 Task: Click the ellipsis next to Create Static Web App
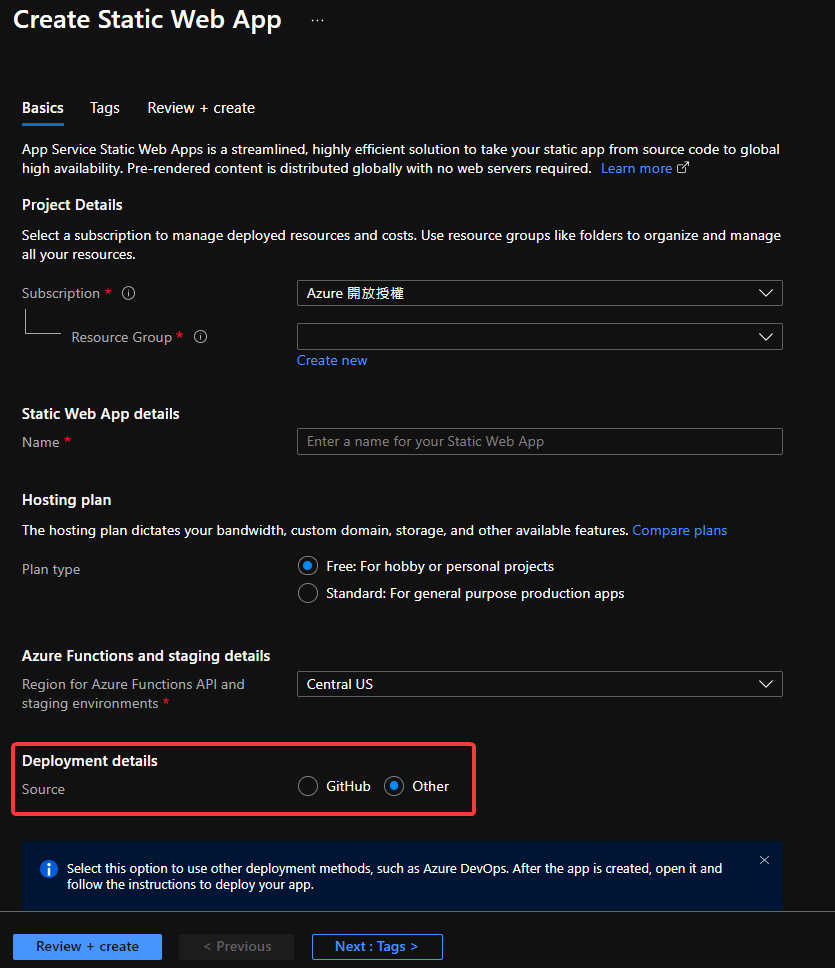[x=317, y=20]
